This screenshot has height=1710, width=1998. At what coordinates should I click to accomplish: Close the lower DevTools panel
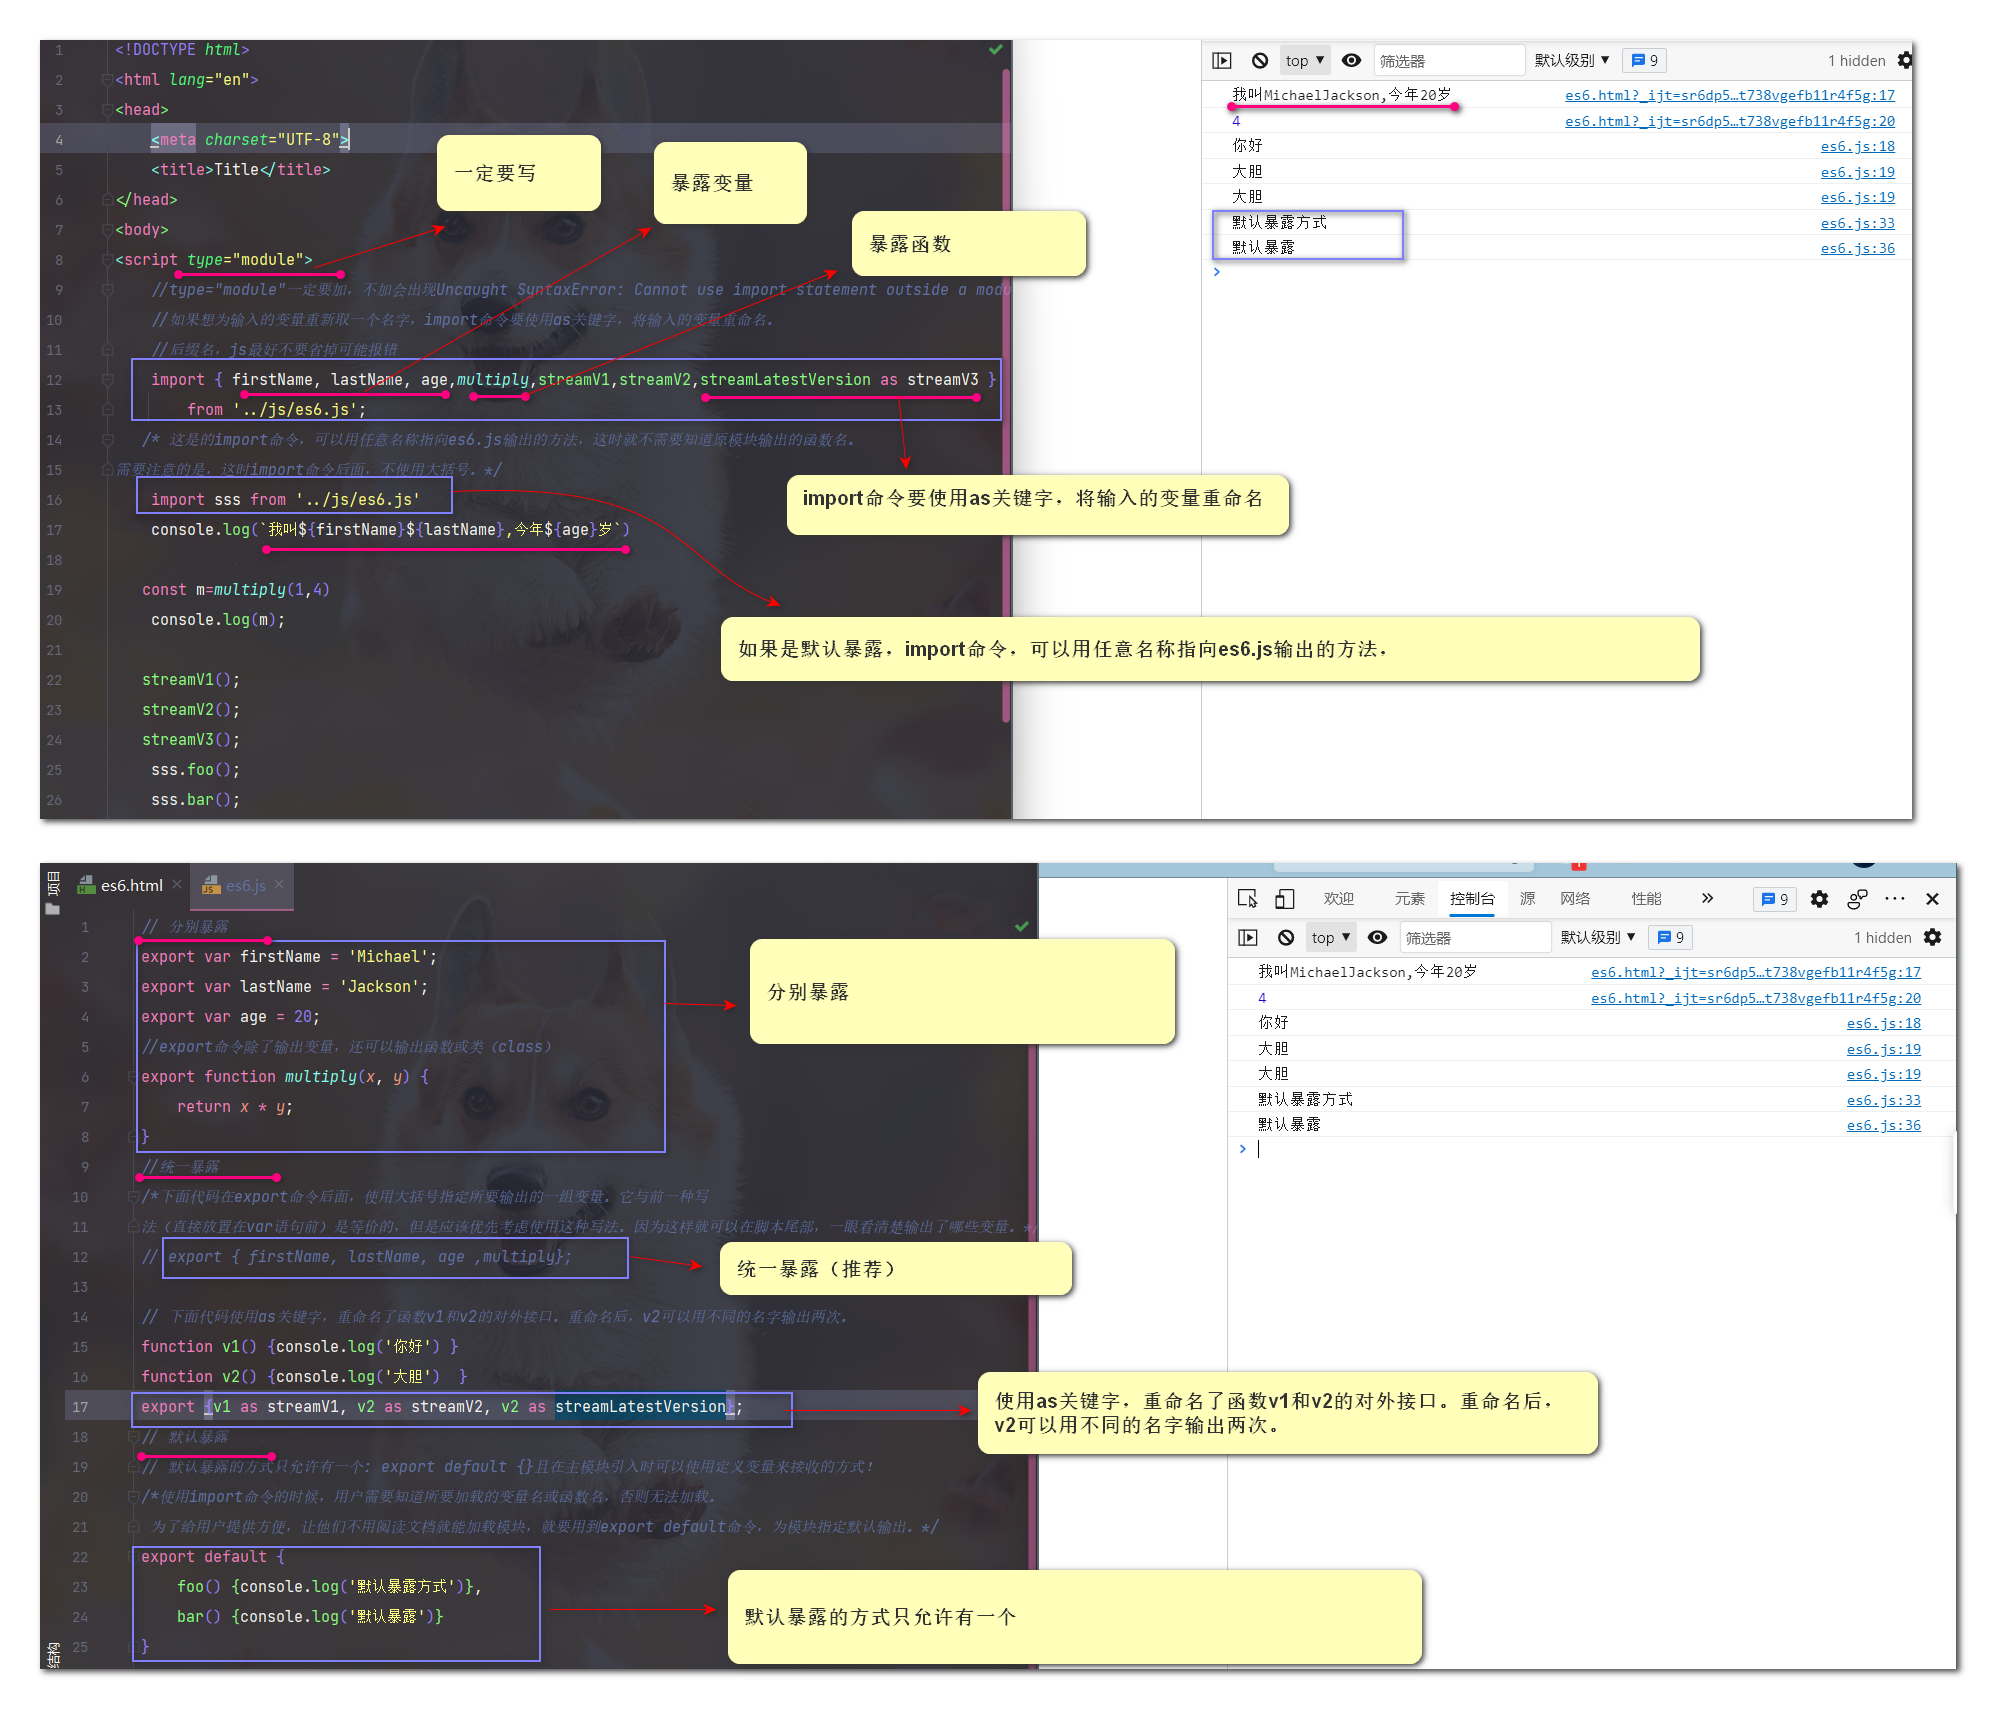pyautogui.click(x=1932, y=899)
